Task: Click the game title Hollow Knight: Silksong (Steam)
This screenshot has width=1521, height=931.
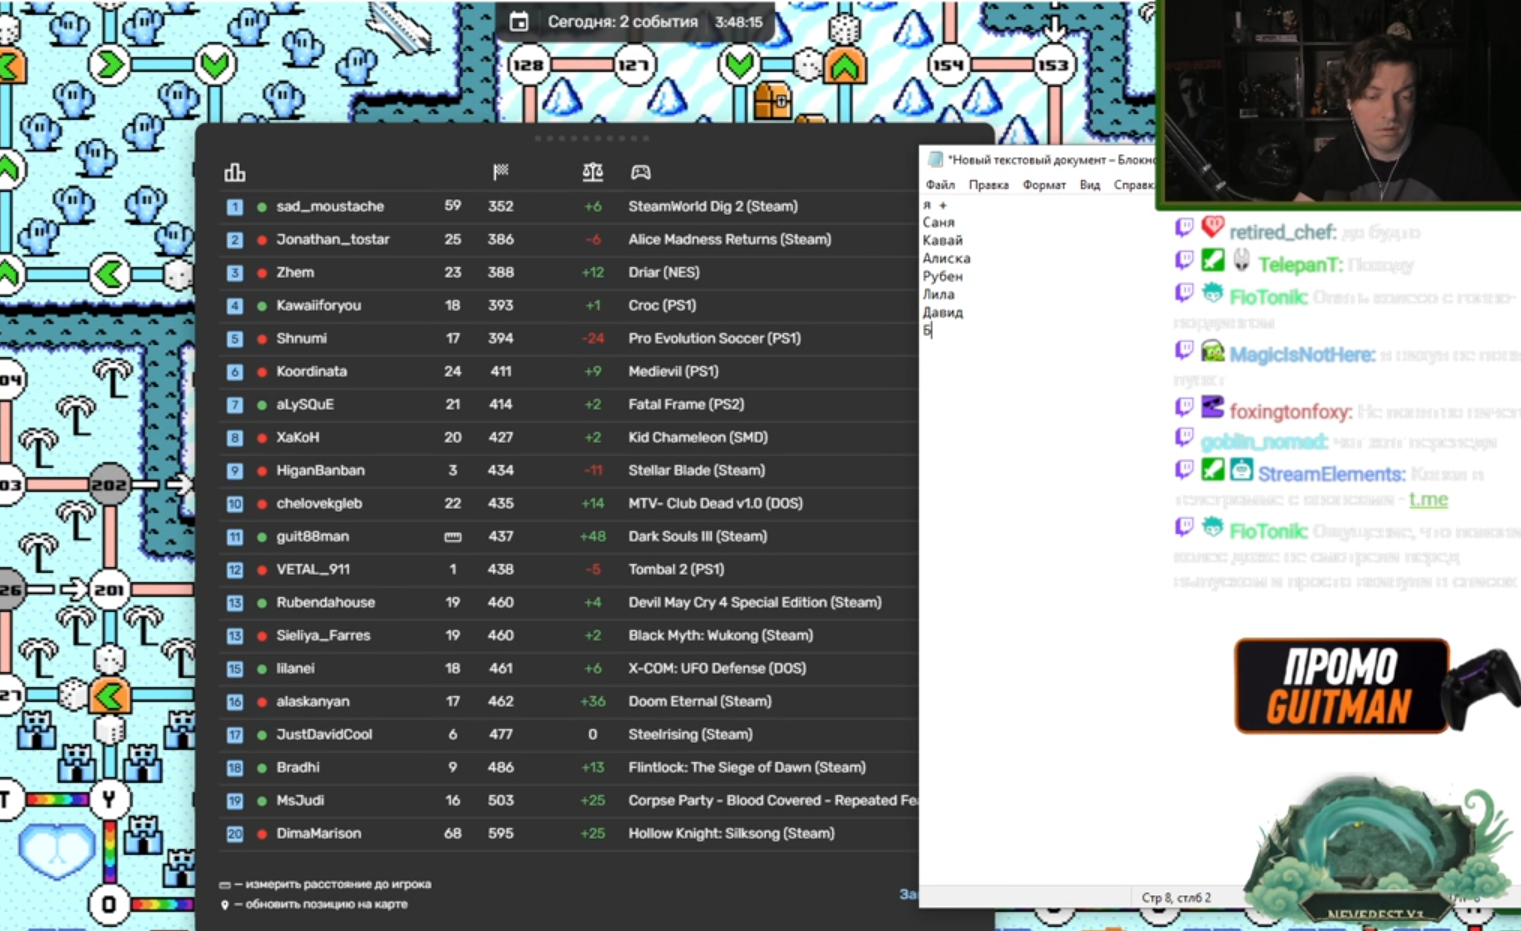Action: [732, 834]
